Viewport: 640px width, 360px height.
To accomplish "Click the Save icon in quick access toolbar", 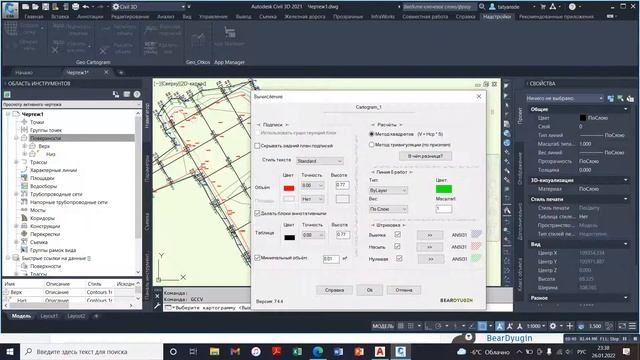I will [45, 7].
